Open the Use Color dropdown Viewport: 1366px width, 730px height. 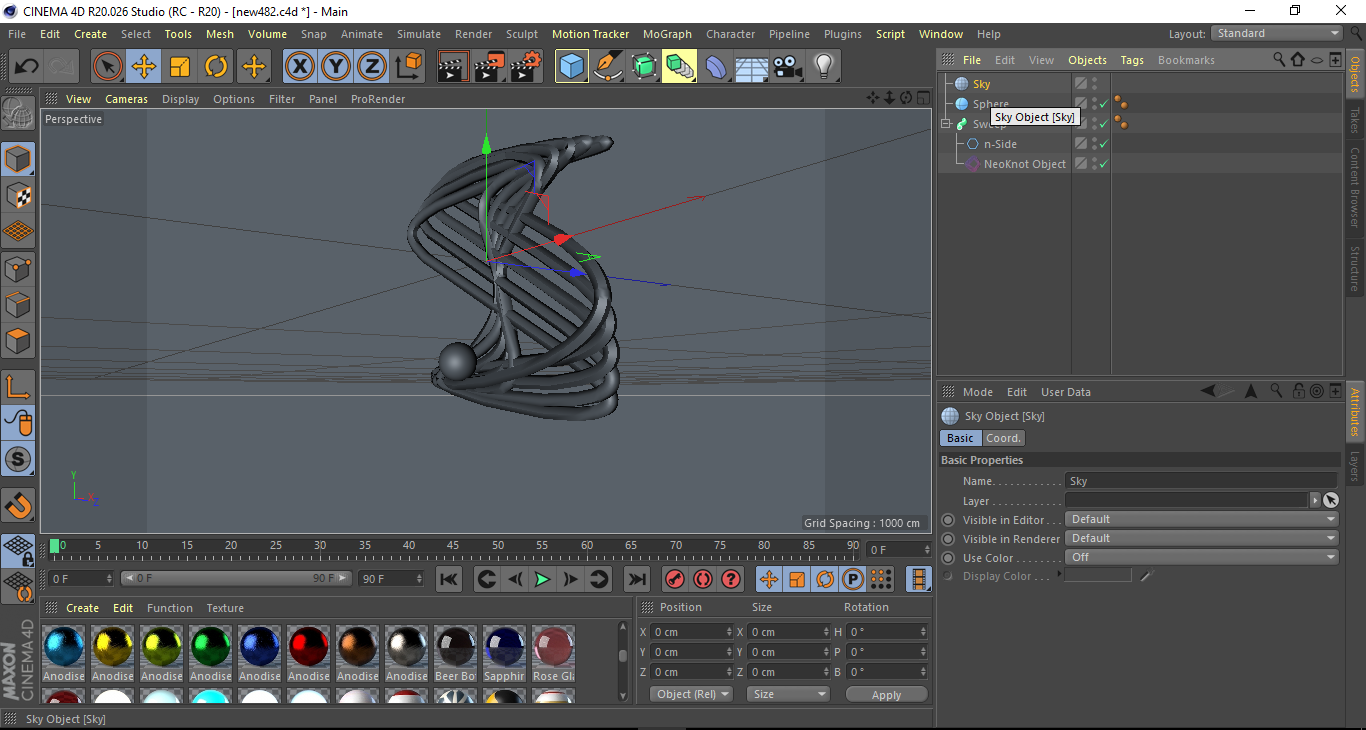[1202, 557]
